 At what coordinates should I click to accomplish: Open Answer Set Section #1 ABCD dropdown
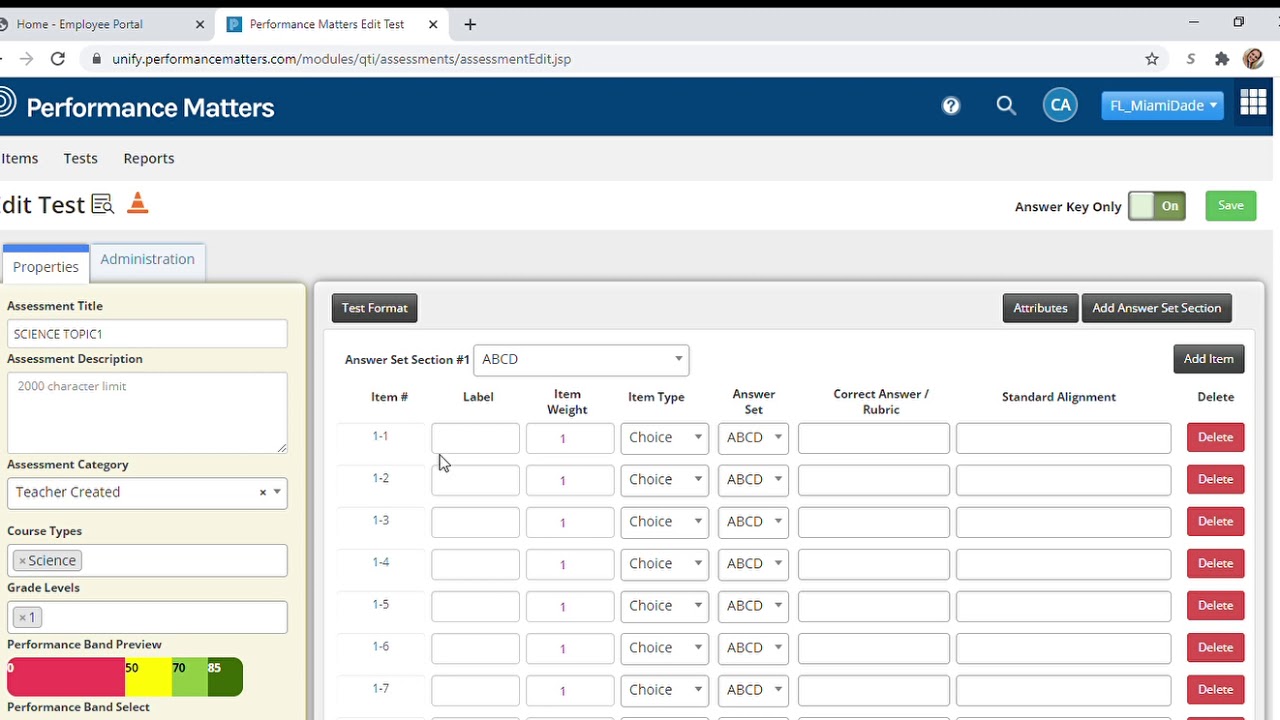pyautogui.click(x=581, y=359)
